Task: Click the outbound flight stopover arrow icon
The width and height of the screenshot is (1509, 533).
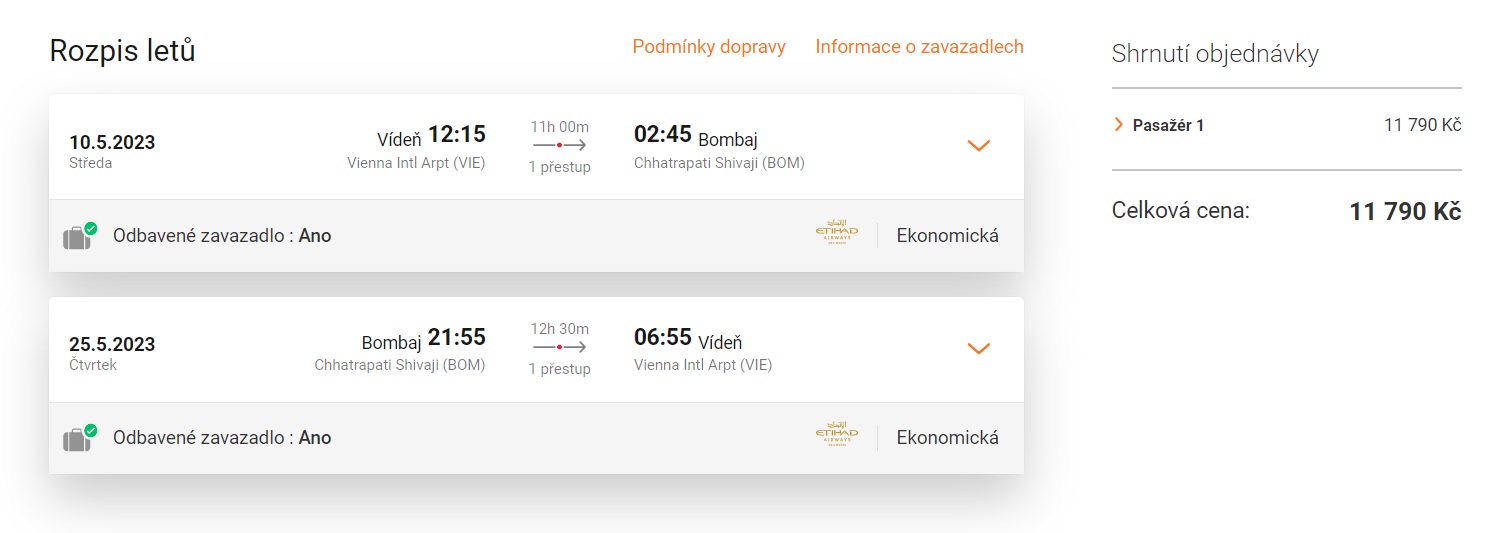Action: (x=559, y=146)
